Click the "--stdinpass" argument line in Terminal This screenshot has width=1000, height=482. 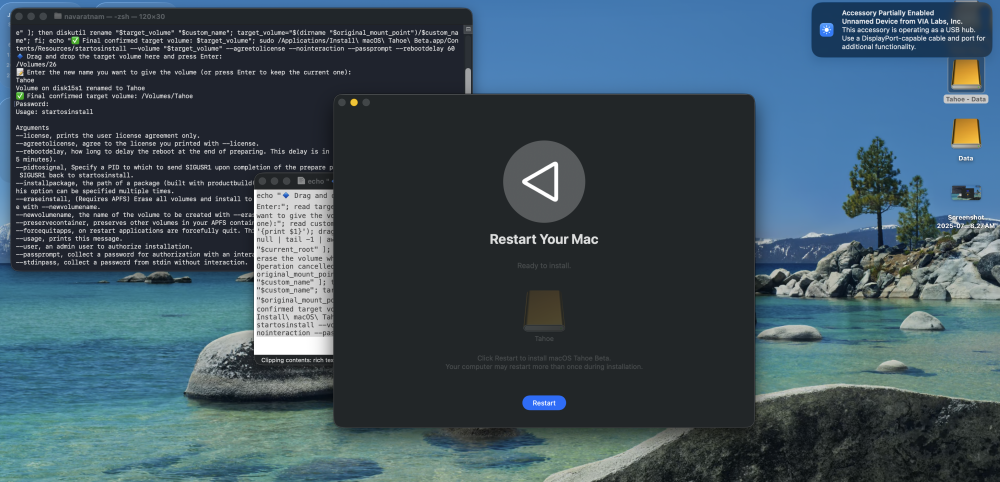[131, 262]
